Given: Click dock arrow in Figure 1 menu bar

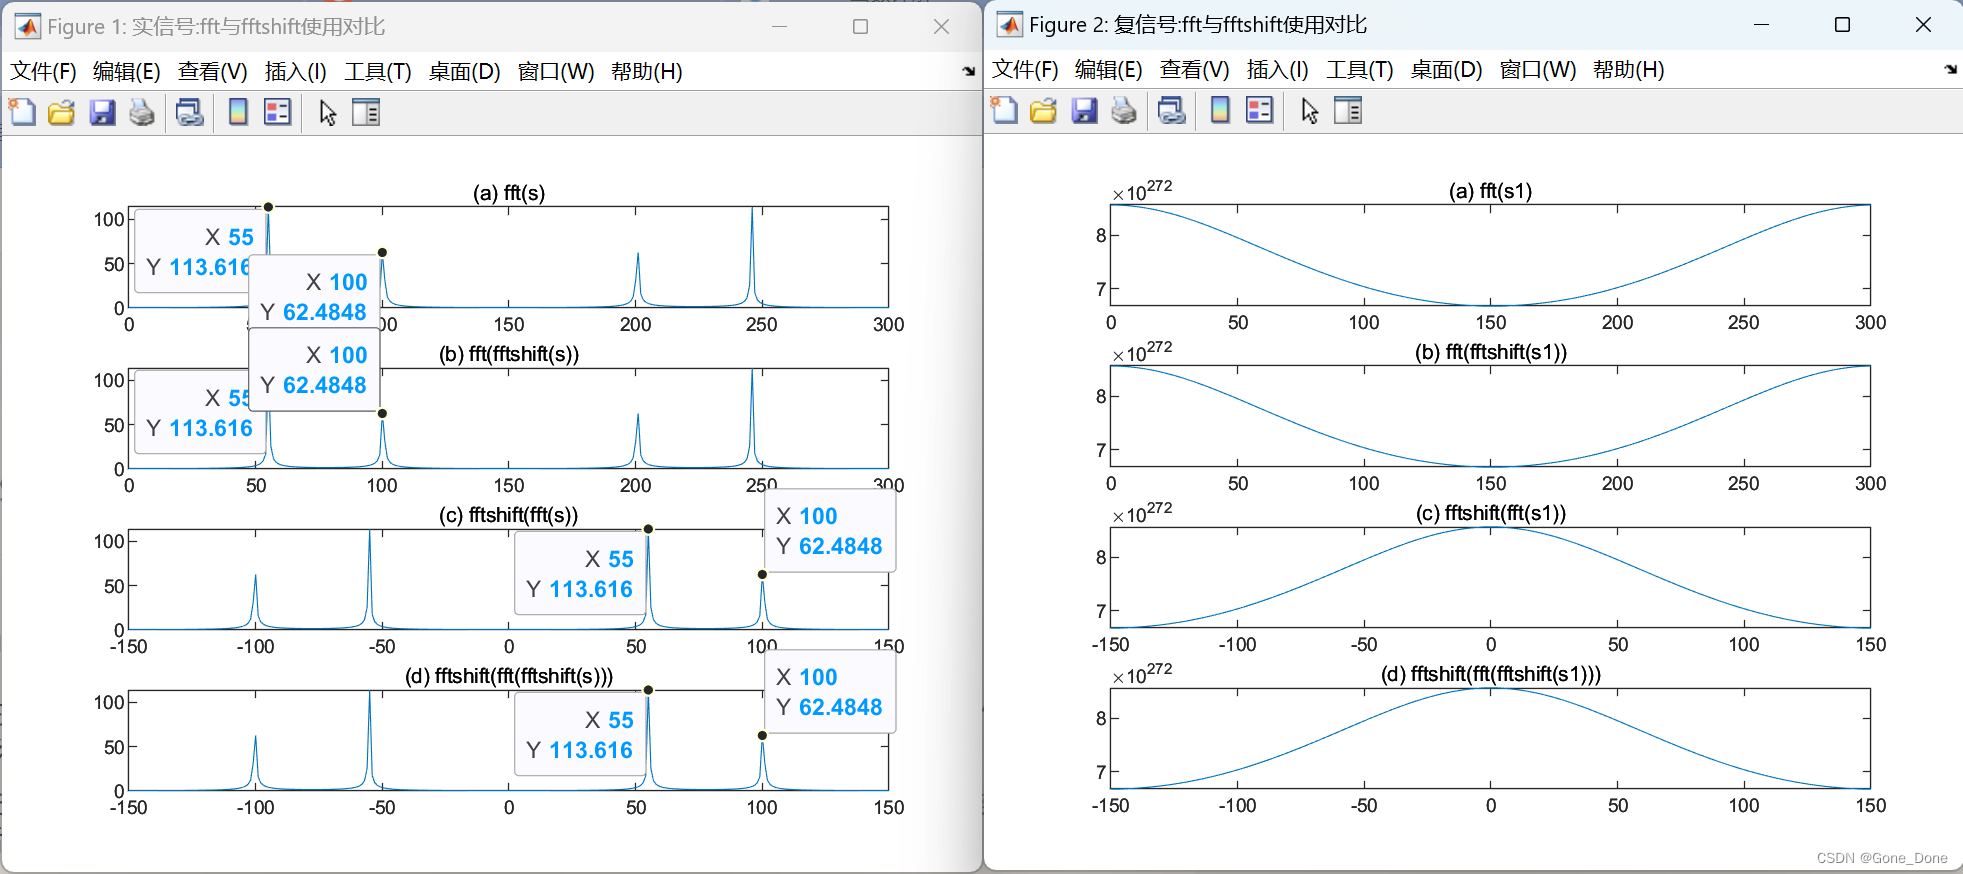Looking at the screenshot, I should pyautogui.click(x=968, y=72).
